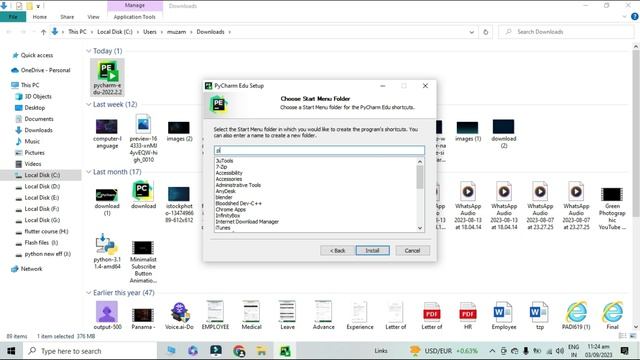Open Network in the navigation pane
This screenshot has height=360, width=640.
click(31, 269)
